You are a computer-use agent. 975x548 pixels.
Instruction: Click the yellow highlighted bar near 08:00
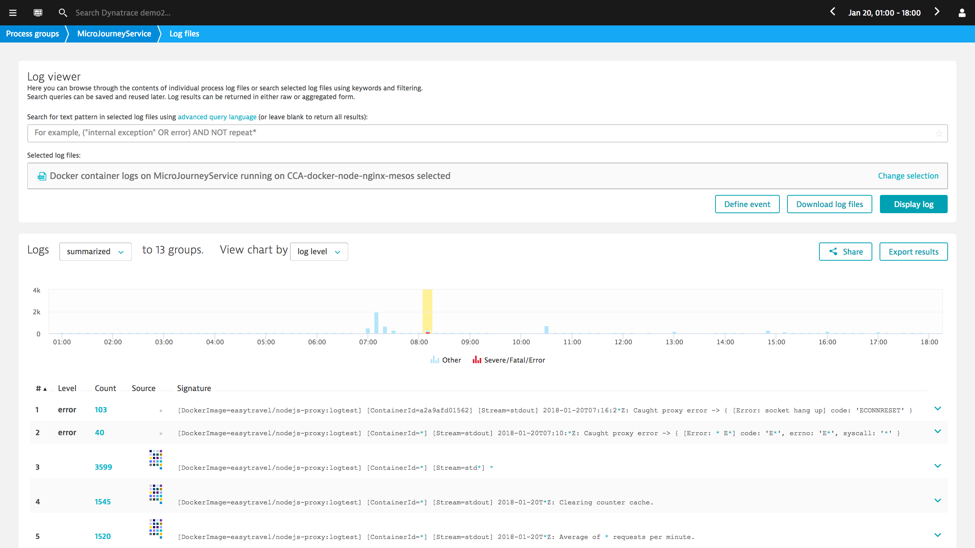[x=427, y=311]
